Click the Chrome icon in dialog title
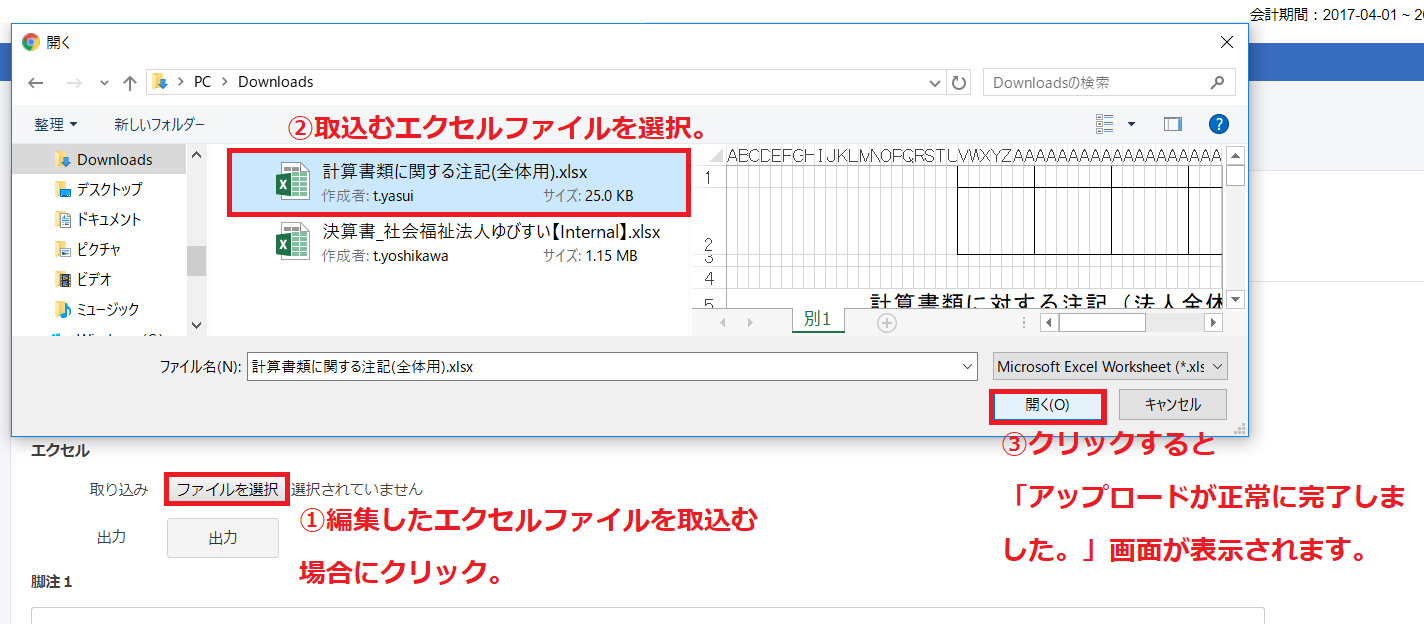Image resolution: width=1424 pixels, height=624 pixels. point(31,42)
